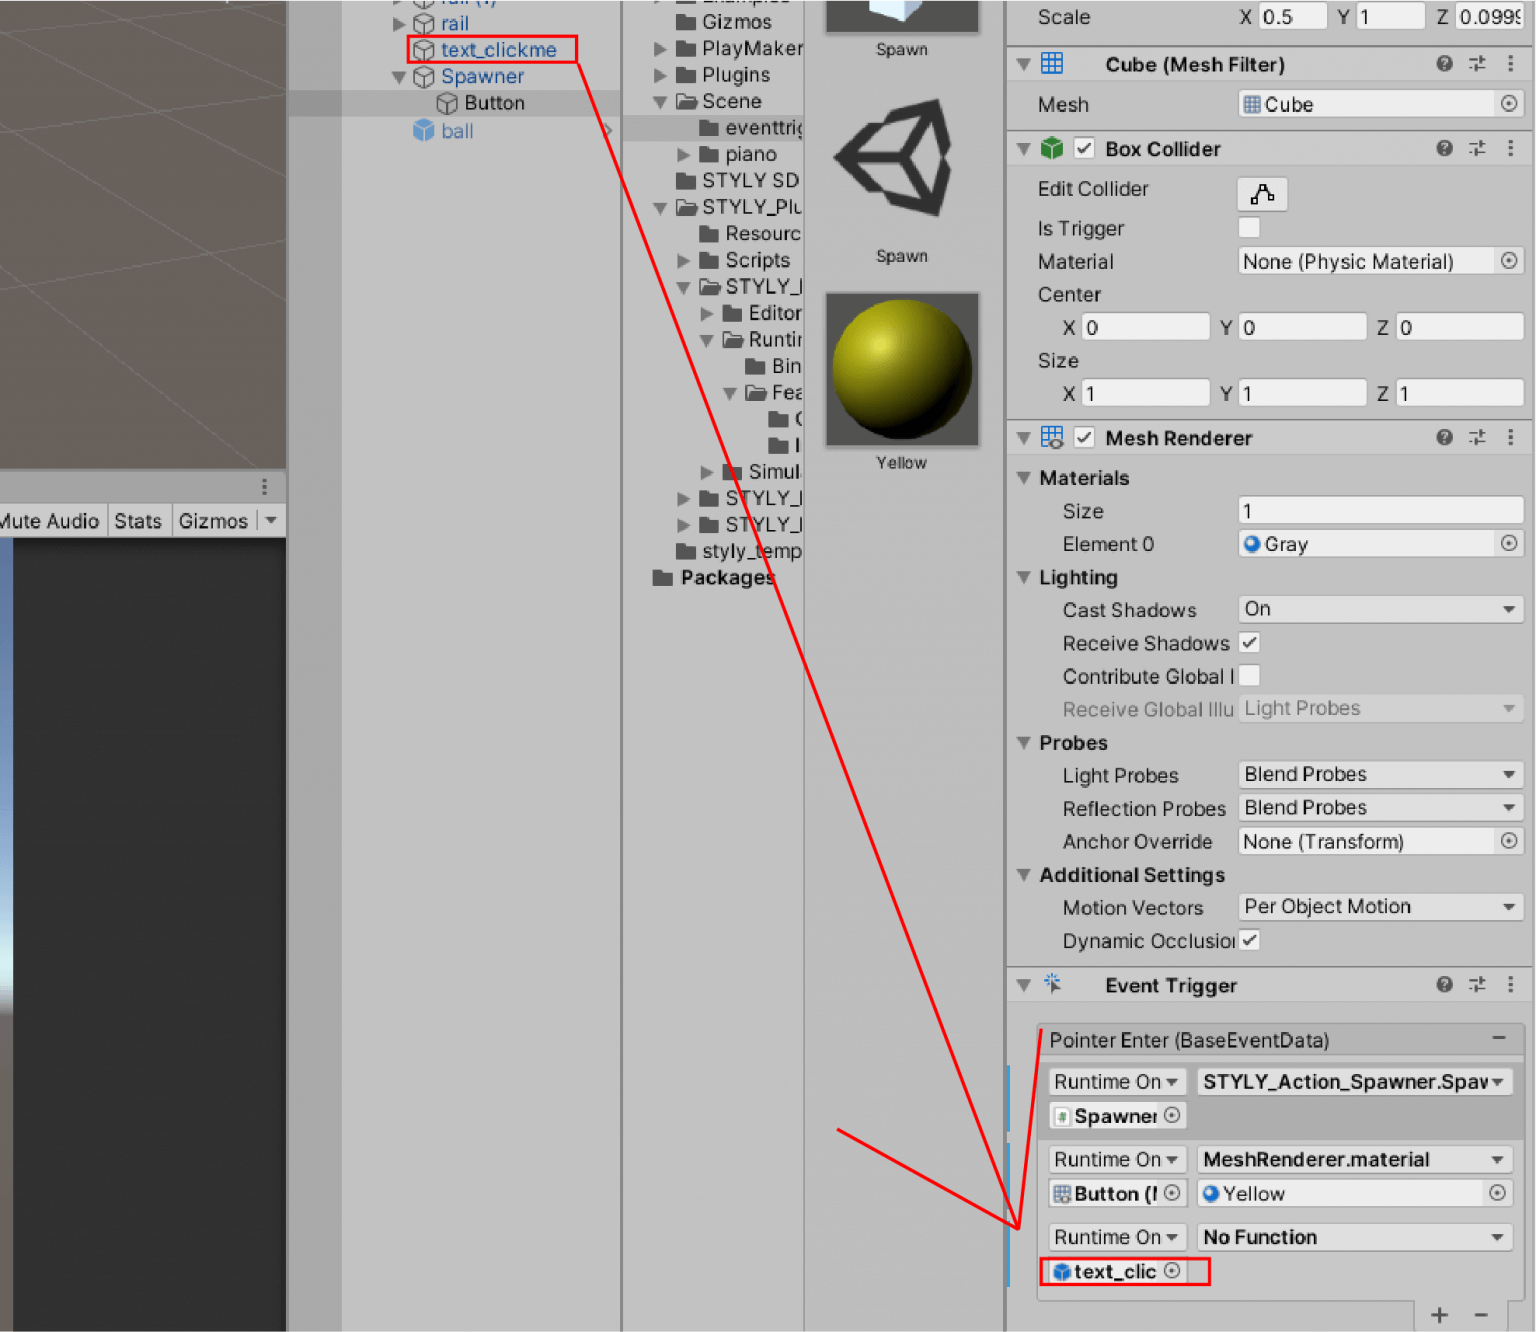Viewport: 1536px width, 1332px height.
Task: Uncheck Dynamic Occlusion option
Action: (x=1249, y=940)
